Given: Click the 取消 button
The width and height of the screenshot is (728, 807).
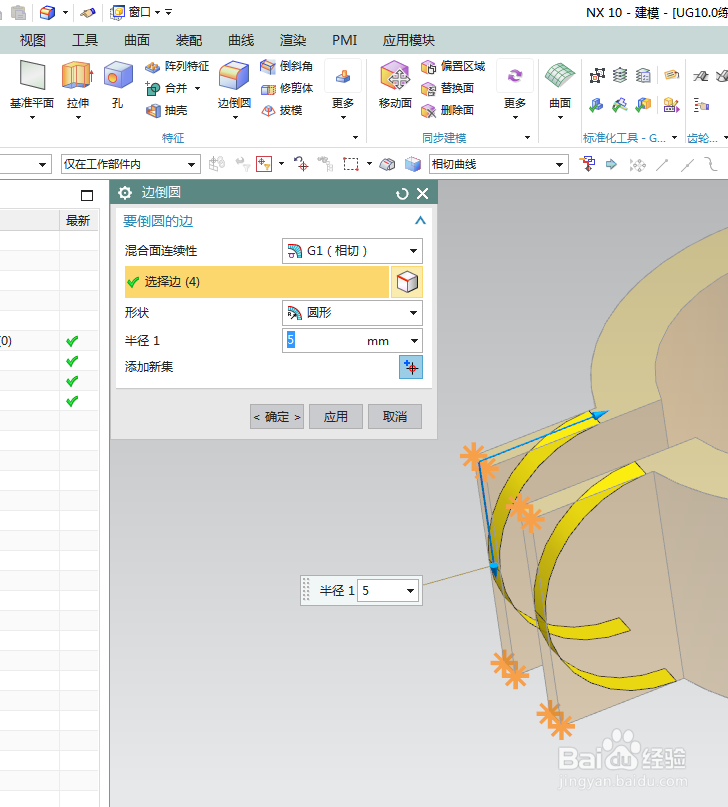Looking at the screenshot, I should click(395, 416).
